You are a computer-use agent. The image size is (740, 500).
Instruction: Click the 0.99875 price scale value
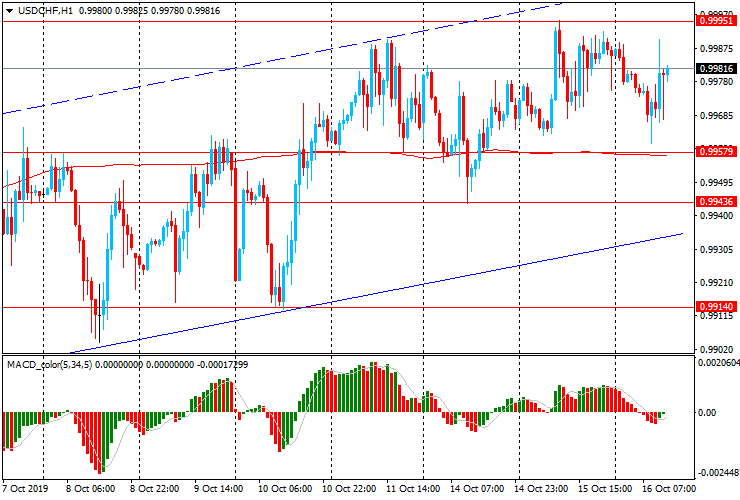point(717,49)
